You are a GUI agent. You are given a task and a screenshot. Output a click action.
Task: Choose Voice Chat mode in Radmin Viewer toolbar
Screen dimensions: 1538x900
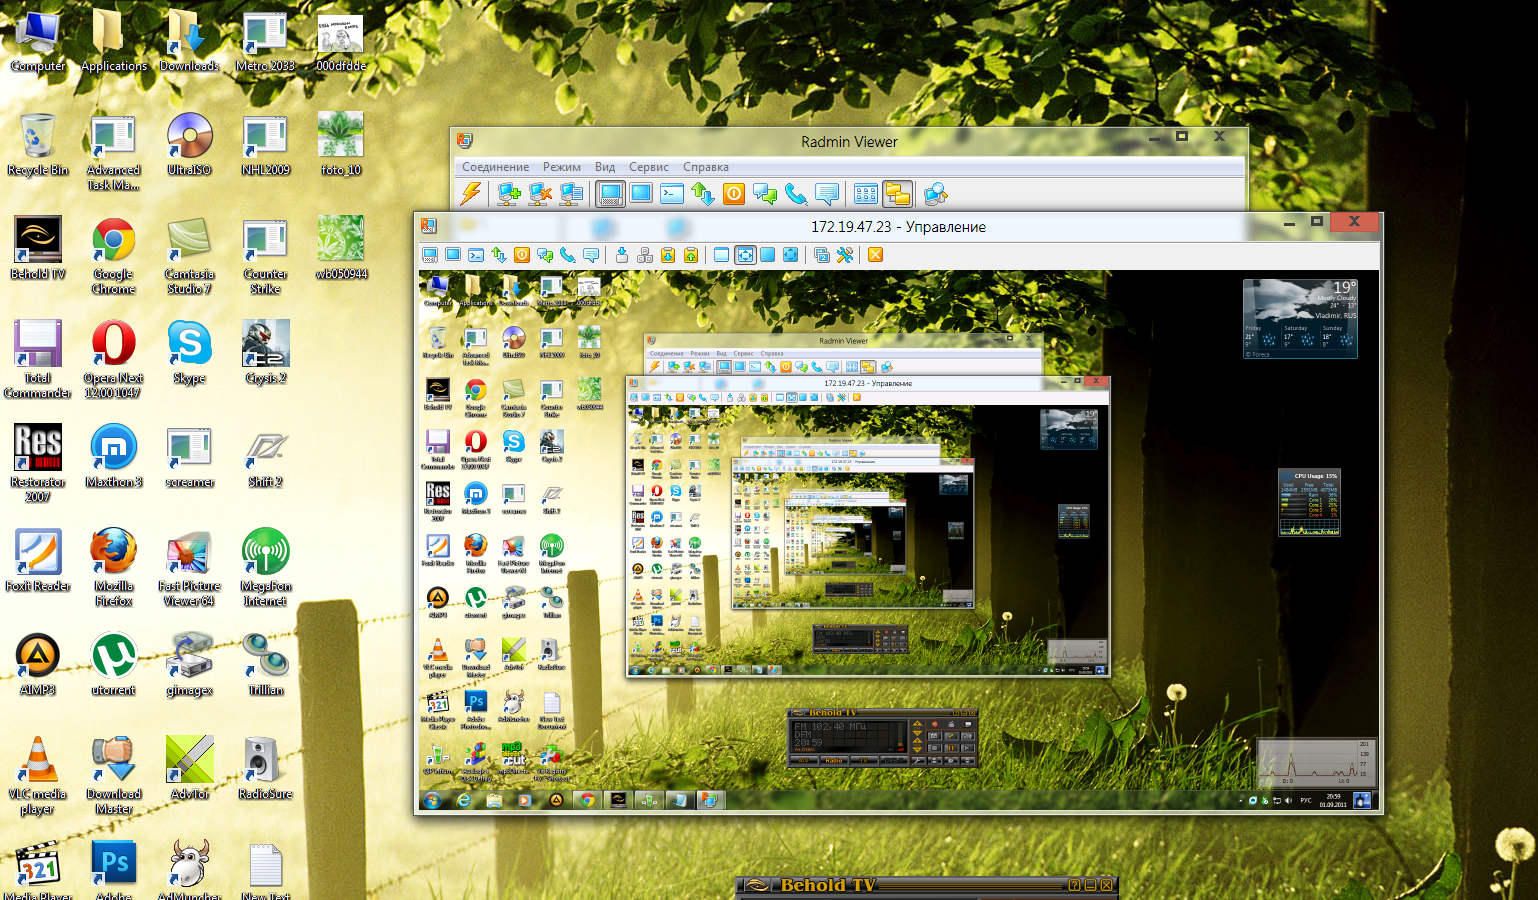[796, 193]
